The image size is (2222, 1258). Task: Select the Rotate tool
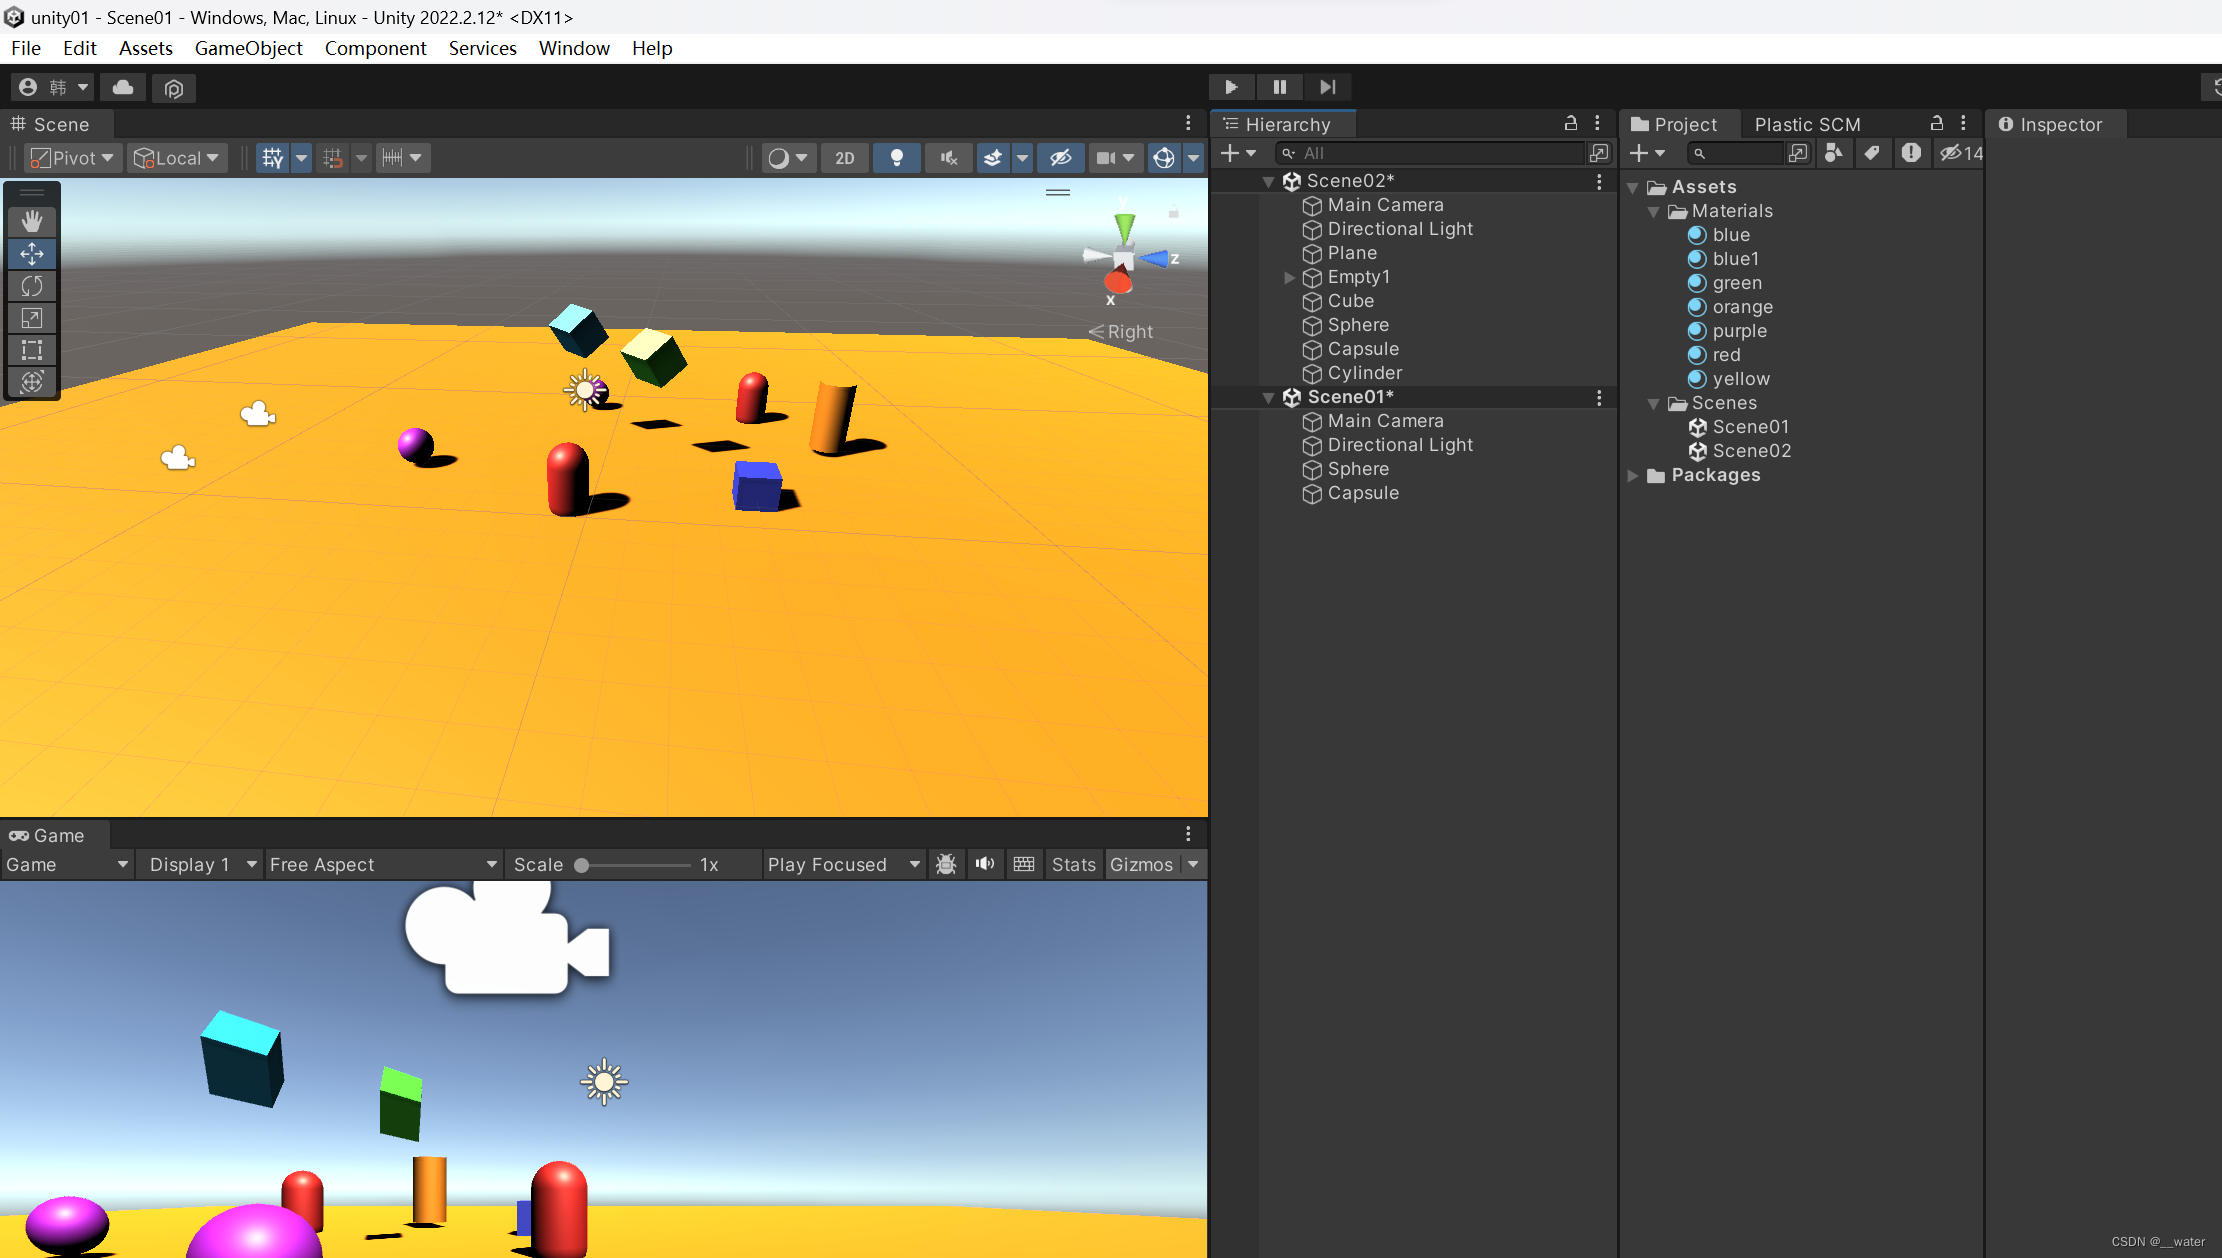pos(31,286)
